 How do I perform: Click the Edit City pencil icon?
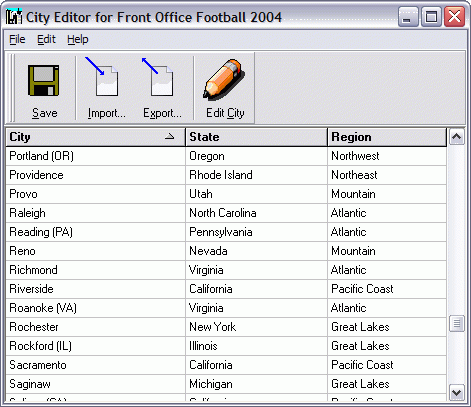pos(224,79)
